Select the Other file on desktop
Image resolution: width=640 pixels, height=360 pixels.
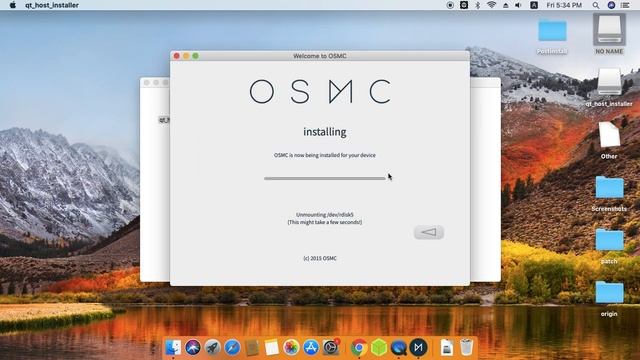coord(609,140)
